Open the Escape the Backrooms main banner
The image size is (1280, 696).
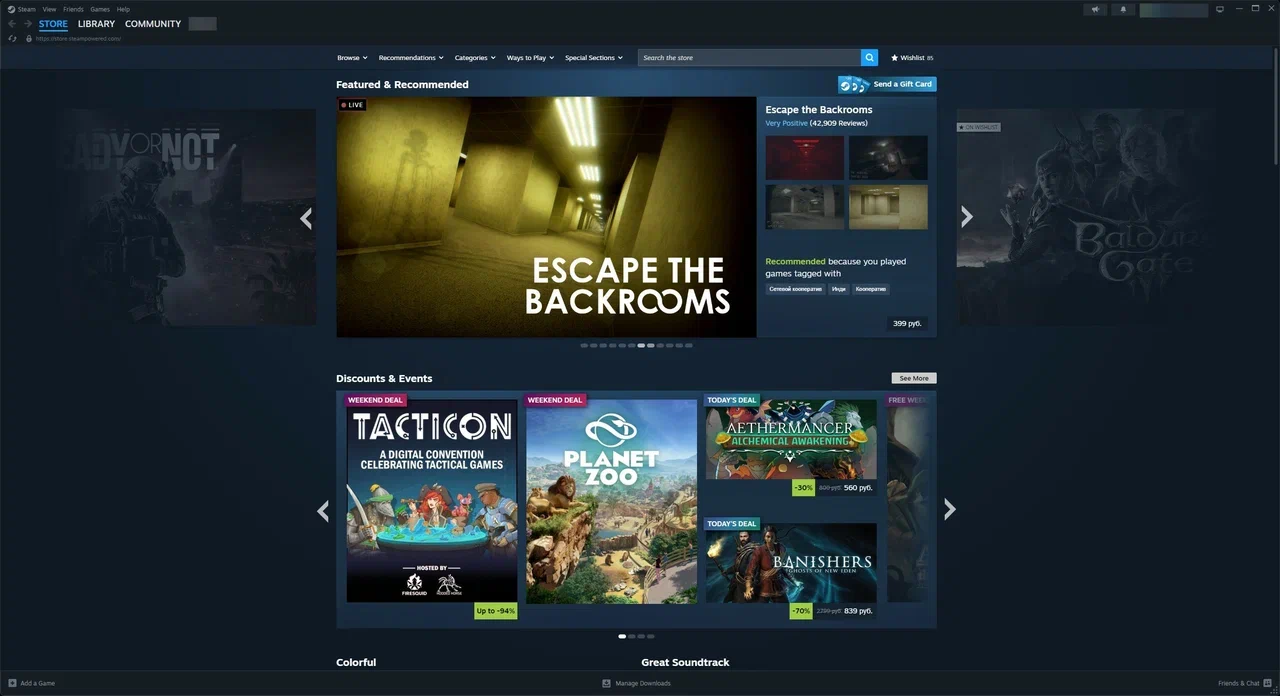[x=546, y=217]
